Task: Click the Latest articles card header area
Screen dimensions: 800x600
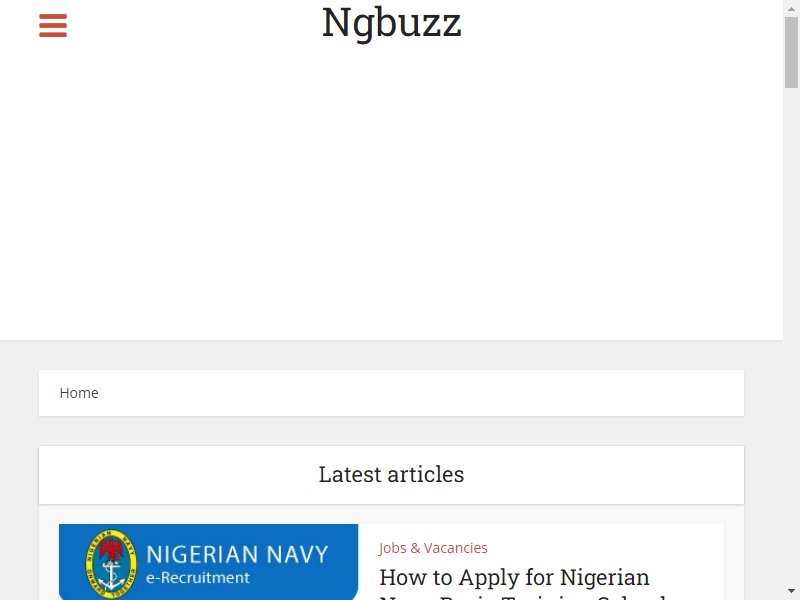Action: coord(391,475)
